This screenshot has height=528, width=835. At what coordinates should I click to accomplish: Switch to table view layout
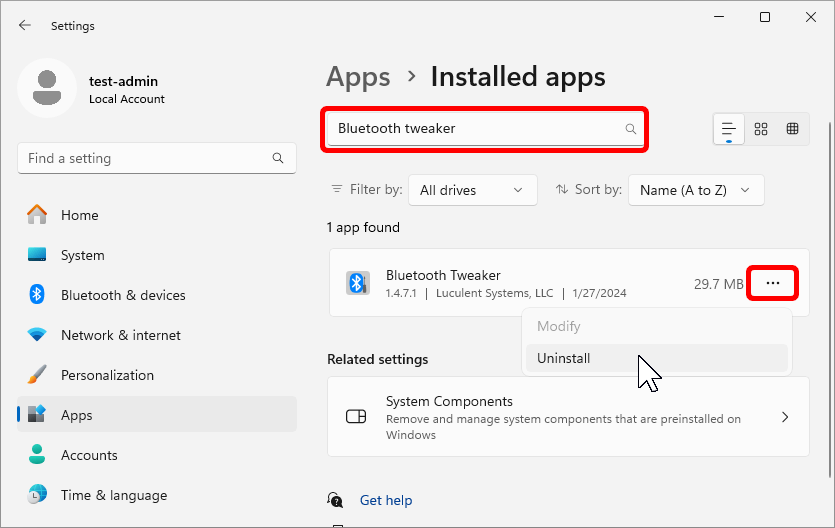[792, 129]
